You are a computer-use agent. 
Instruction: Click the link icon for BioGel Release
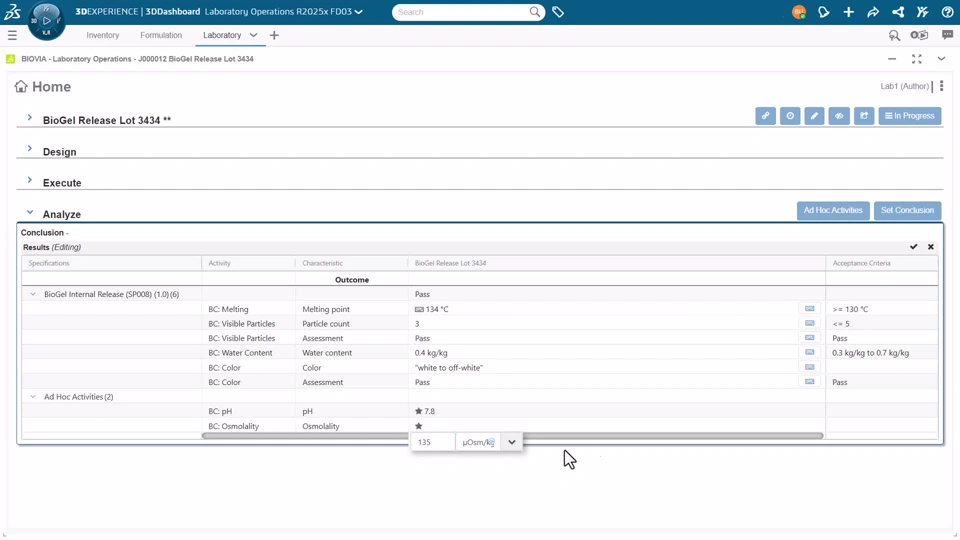tap(765, 116)
